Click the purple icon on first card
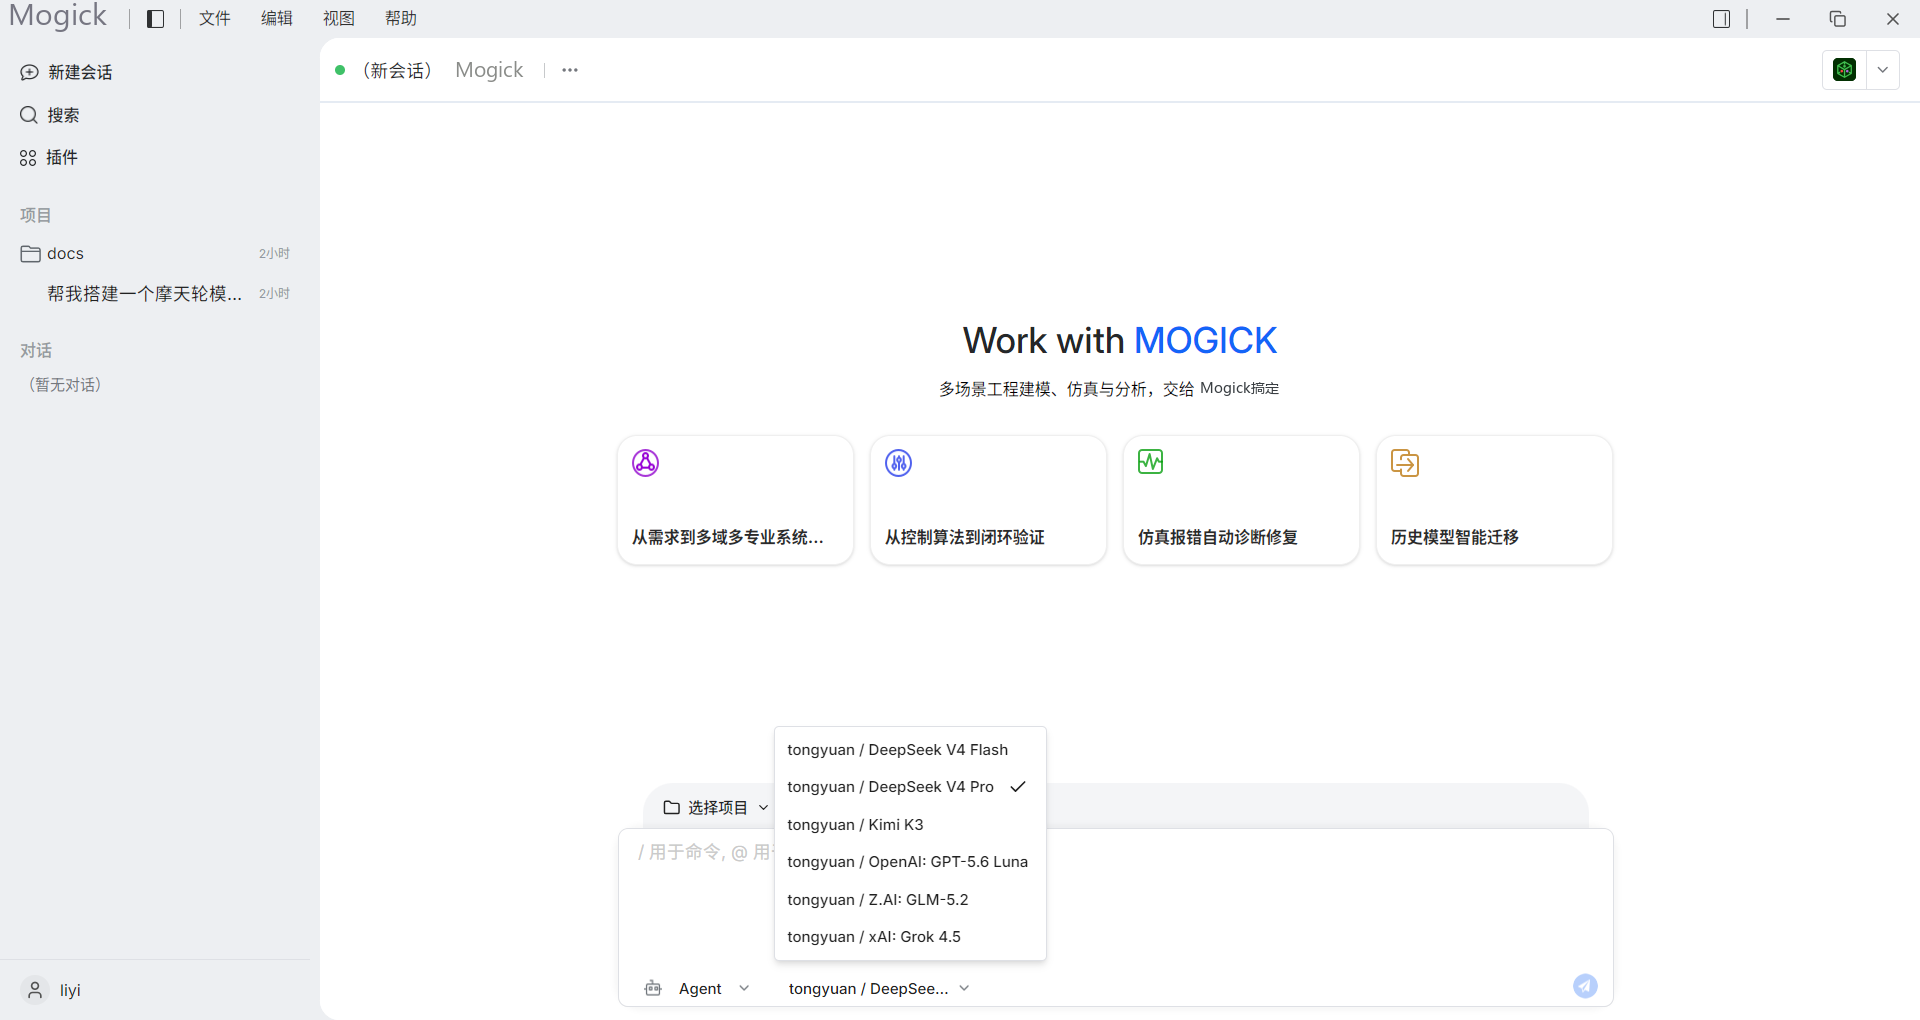 pyautogui.click(x=645, y=463)
